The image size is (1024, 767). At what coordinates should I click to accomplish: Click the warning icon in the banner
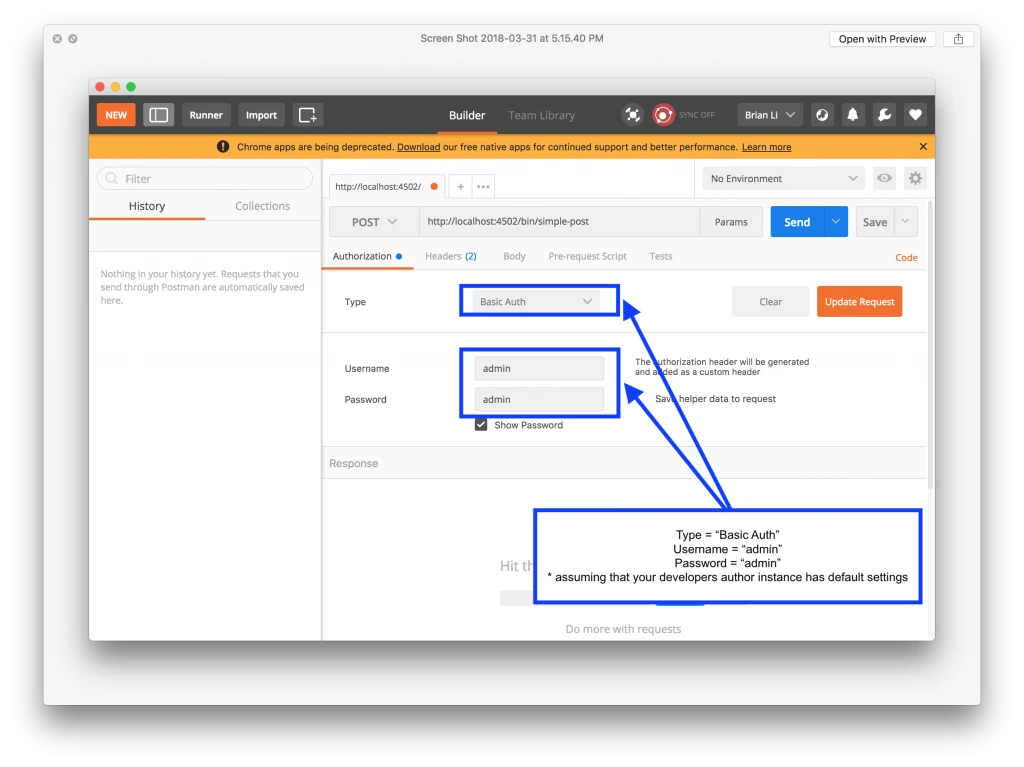tap(223, 146)
